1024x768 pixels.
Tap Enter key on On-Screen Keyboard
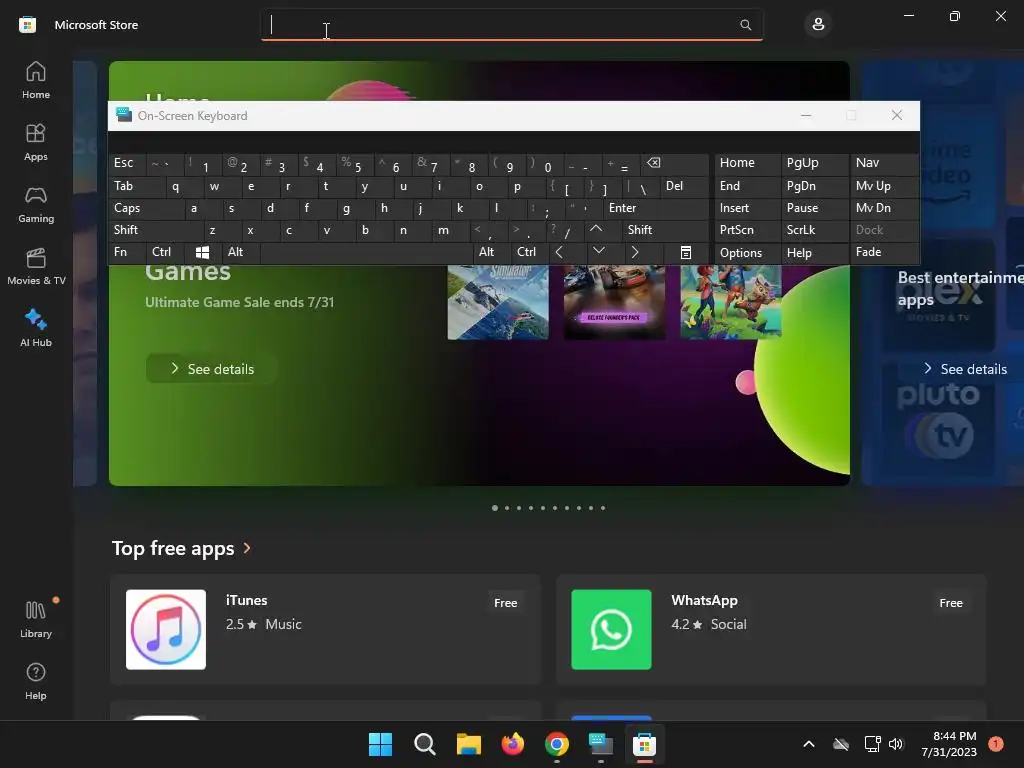pyautogui.click(x=656, y=208)
